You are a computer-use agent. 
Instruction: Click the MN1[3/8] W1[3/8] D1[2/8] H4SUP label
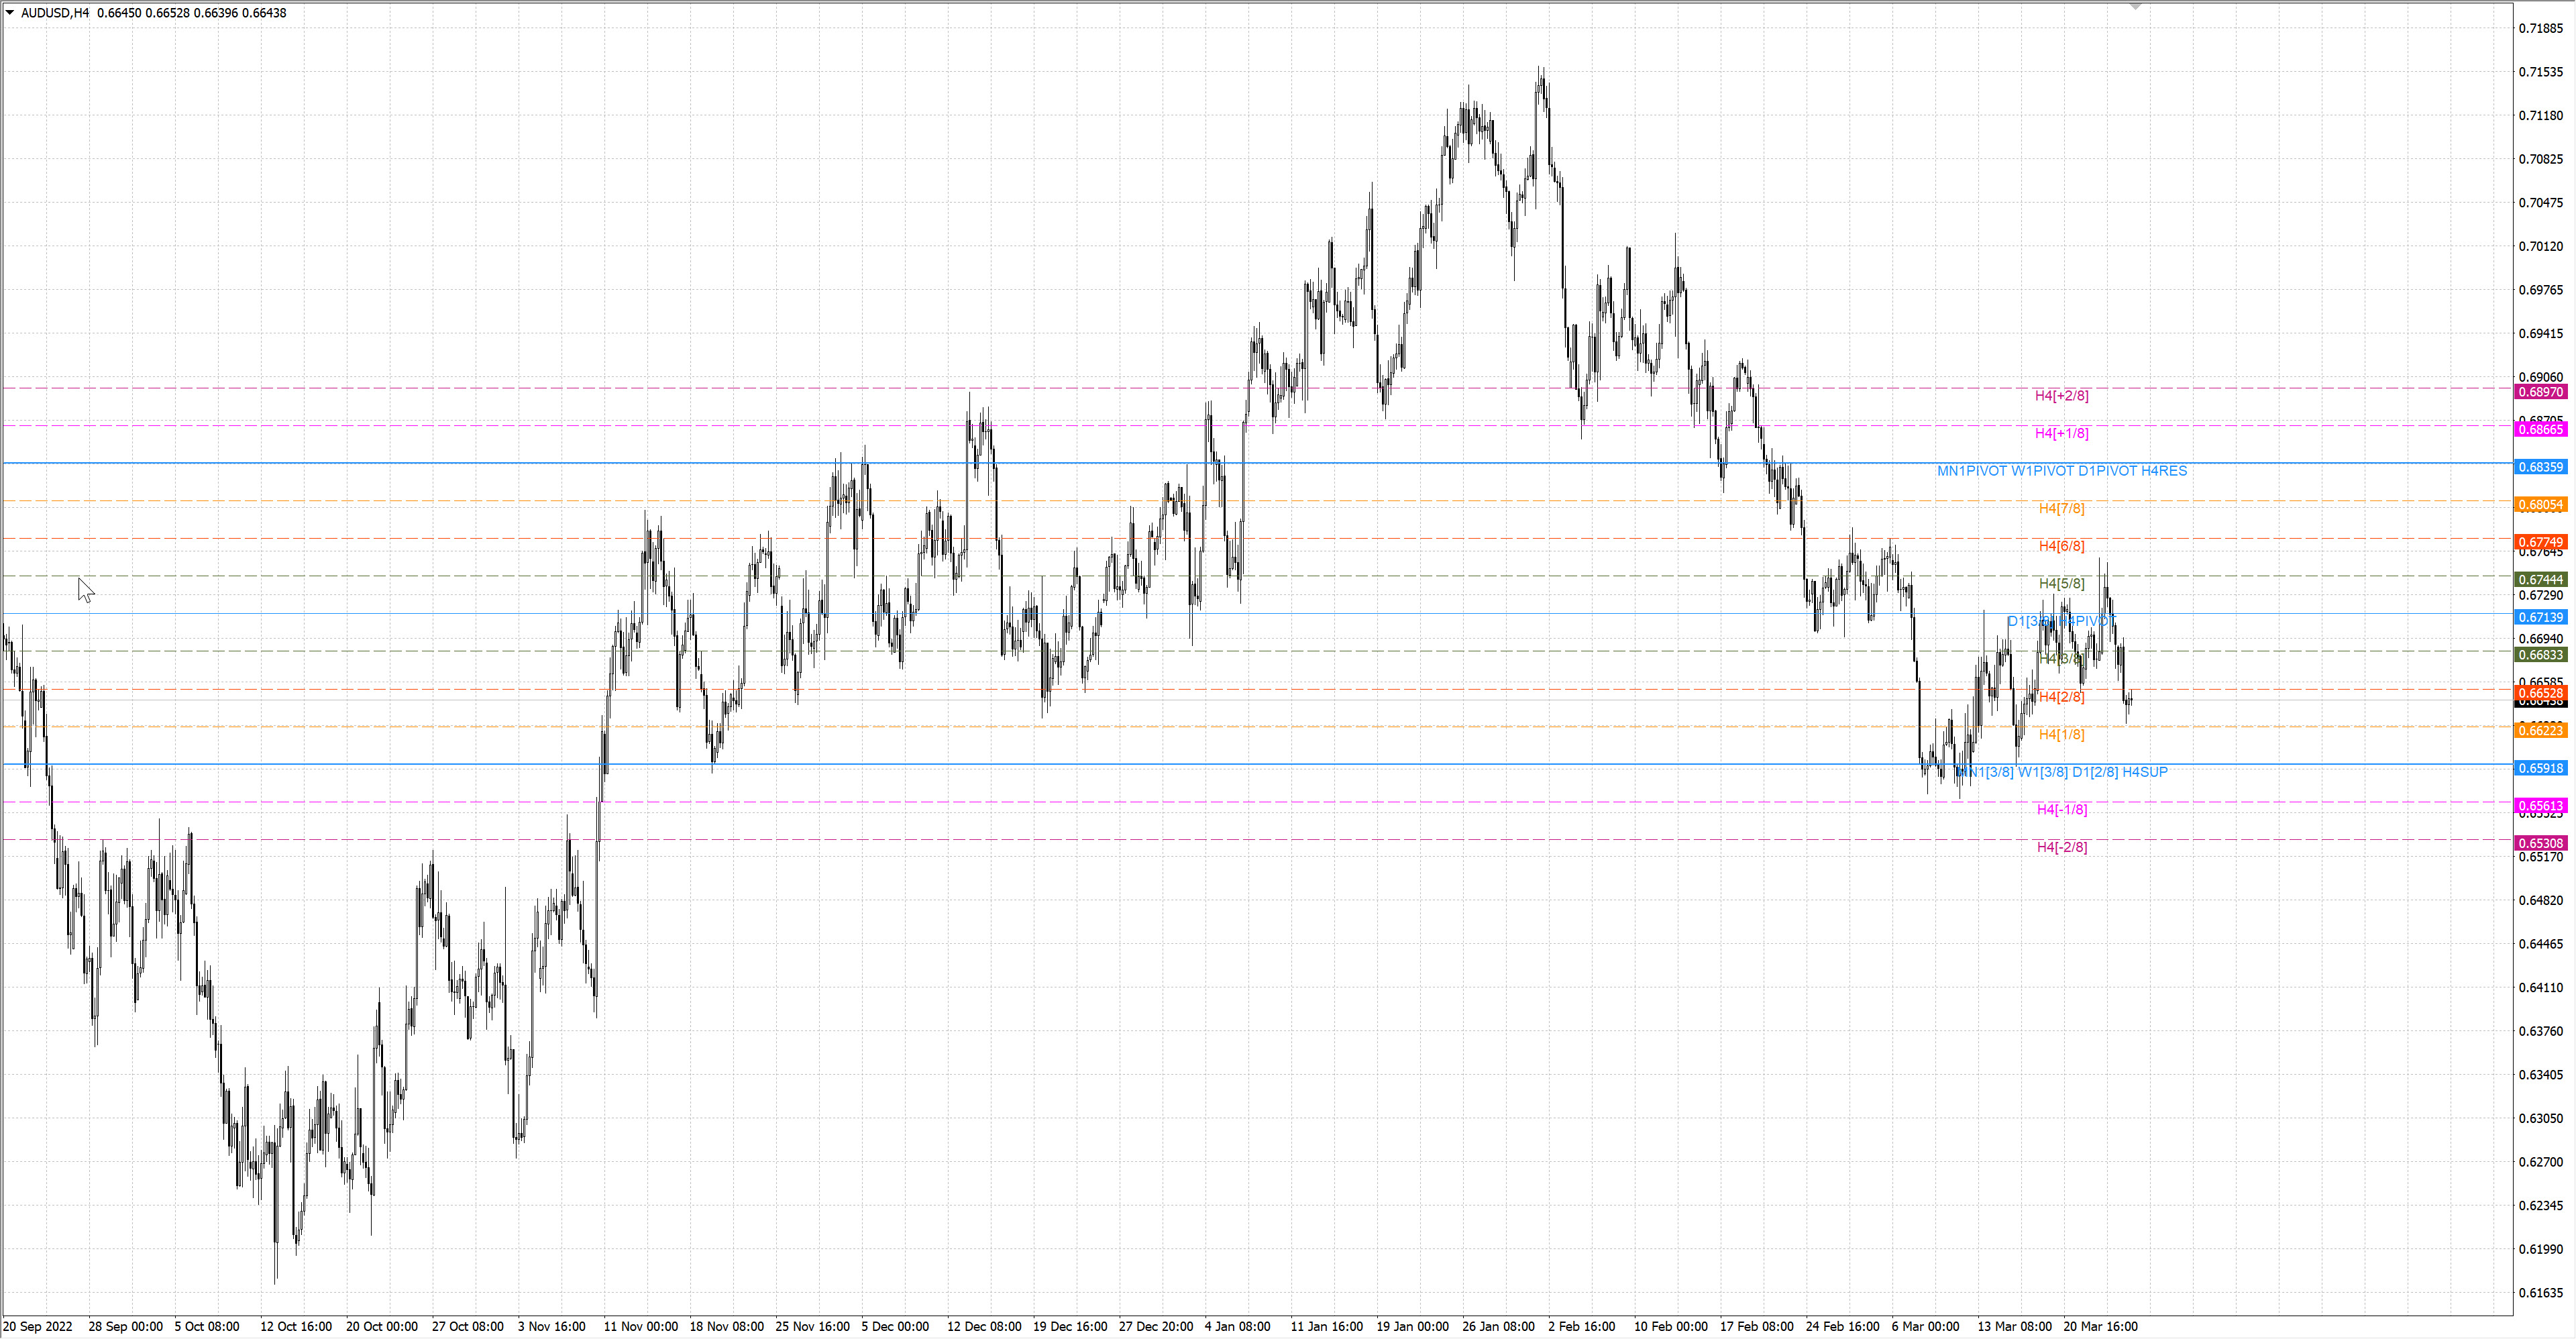pos(2062,772)
